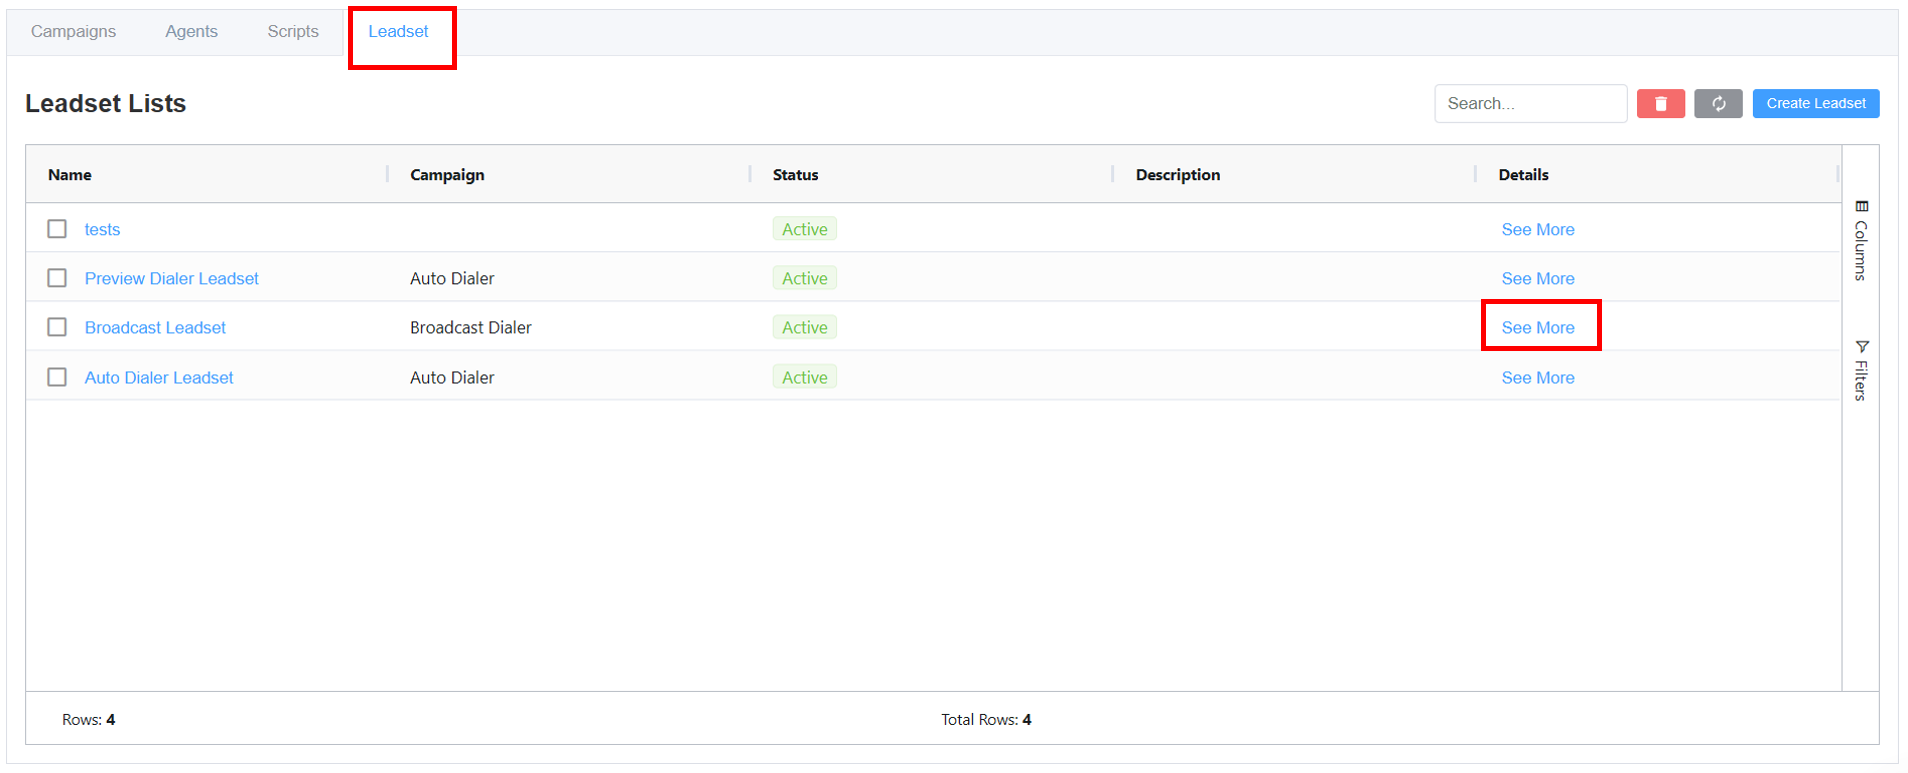This screenshot has height=773, width=1908.
Task: Open the Preview Dialer Leadset link
Action: point(171,279)
